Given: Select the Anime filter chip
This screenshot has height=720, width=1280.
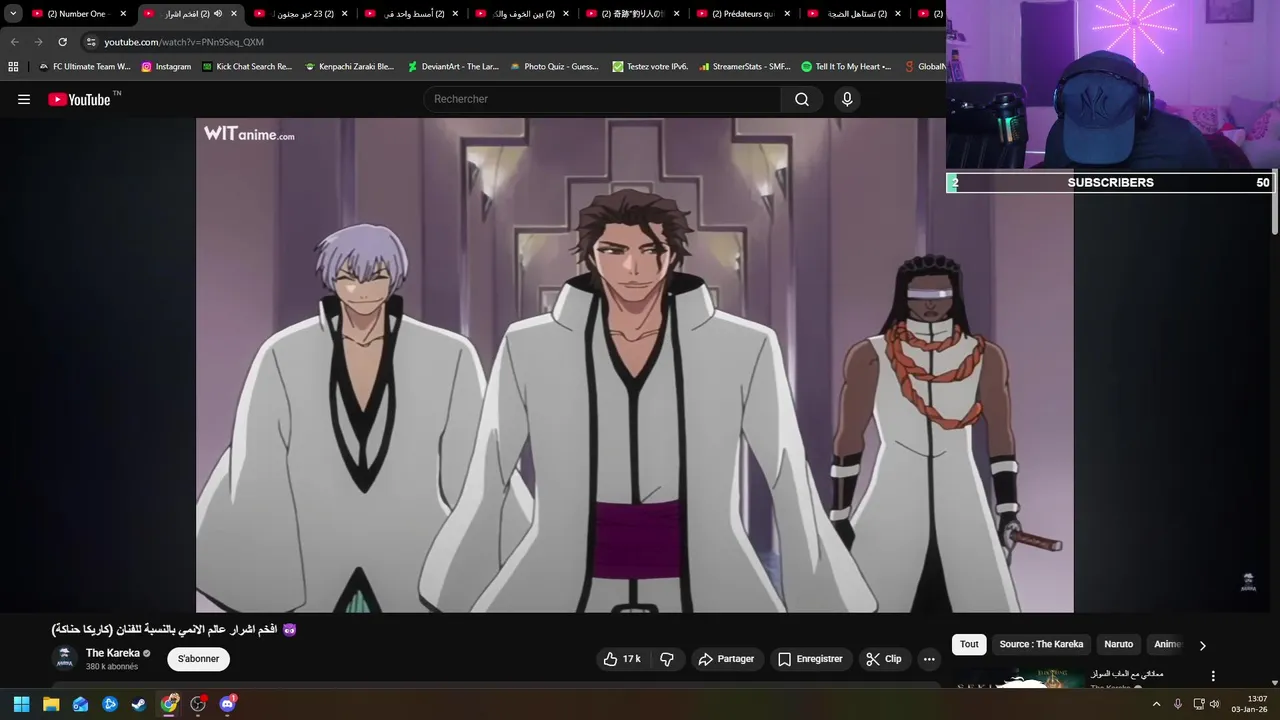Looking at the screenshot, I should click(1167, 644).
